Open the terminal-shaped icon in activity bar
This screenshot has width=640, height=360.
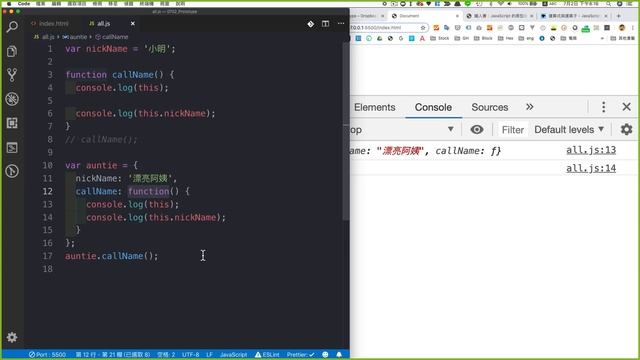point(12,147)
